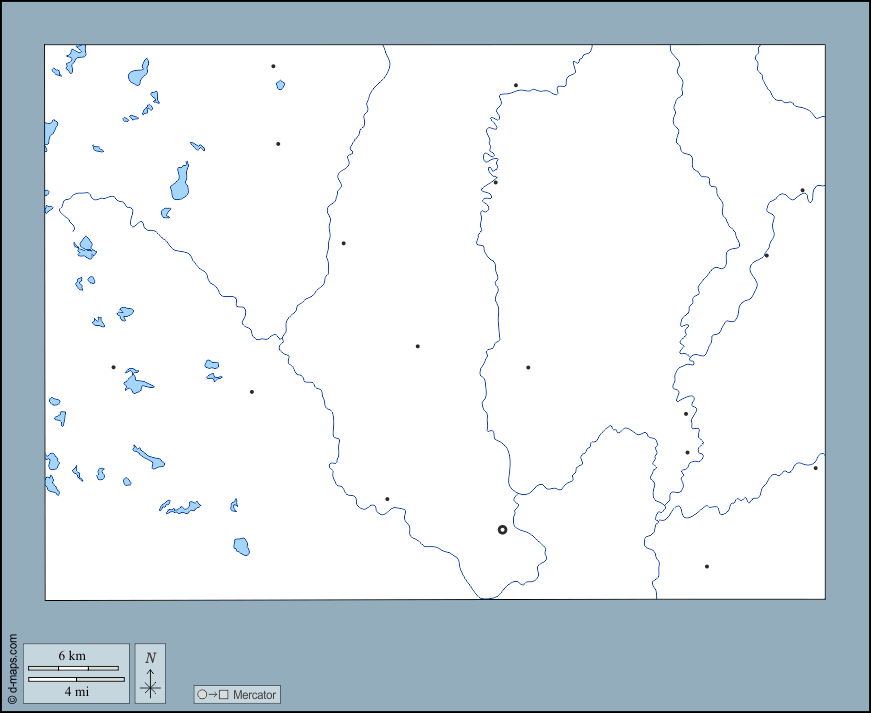
Task: Click the westernmost city dot among the lakes
Action: click(113, 367)
